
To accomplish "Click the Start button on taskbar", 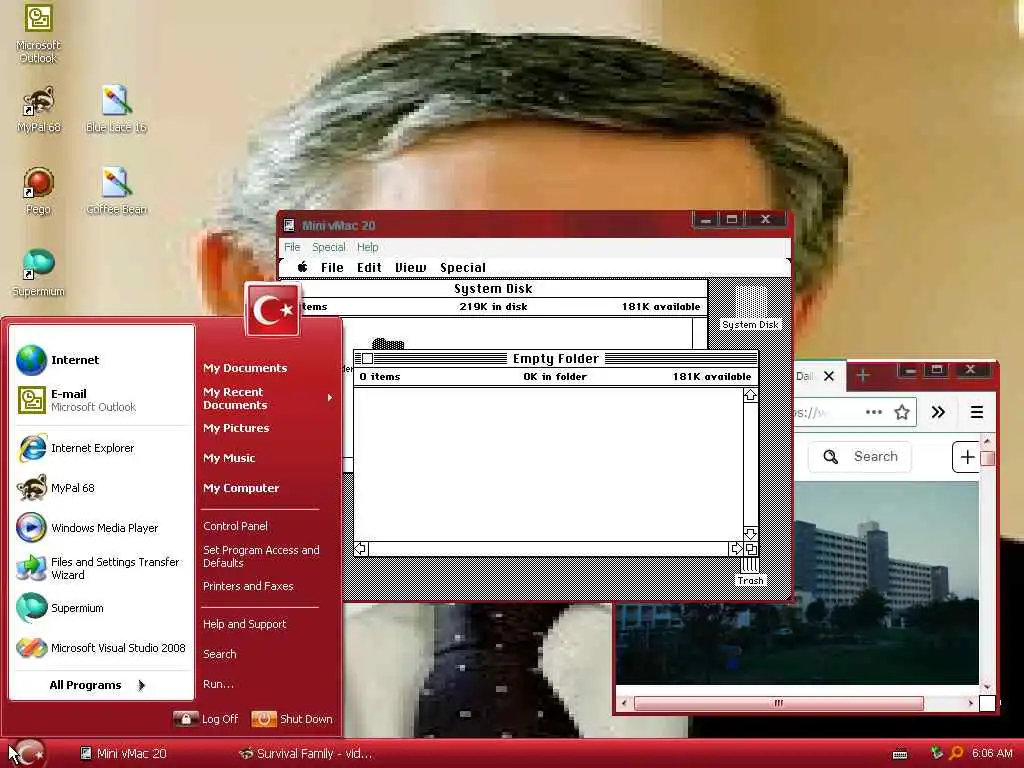I will [x=28, y=754].
